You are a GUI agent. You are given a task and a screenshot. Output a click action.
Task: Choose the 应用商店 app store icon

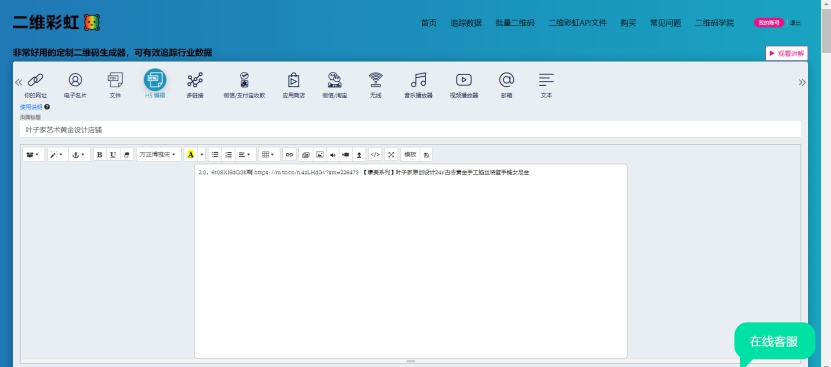point(293,80)
